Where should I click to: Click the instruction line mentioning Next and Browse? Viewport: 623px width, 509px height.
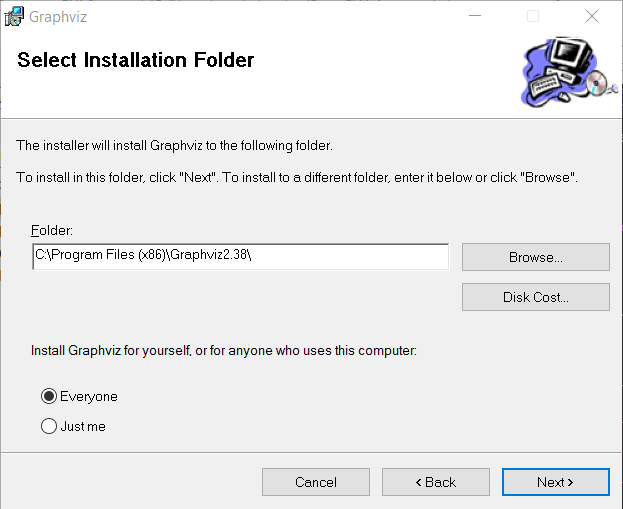tap(297, 177)
